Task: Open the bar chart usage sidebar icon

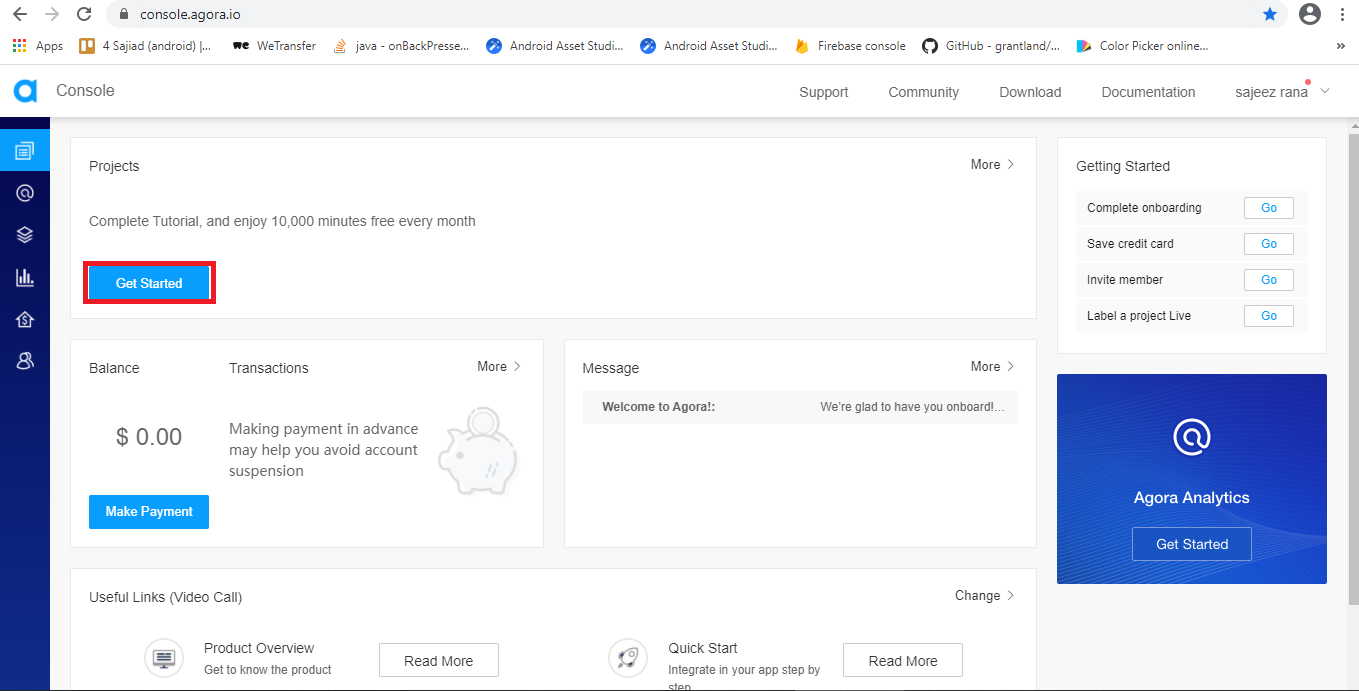Action: 25,277
